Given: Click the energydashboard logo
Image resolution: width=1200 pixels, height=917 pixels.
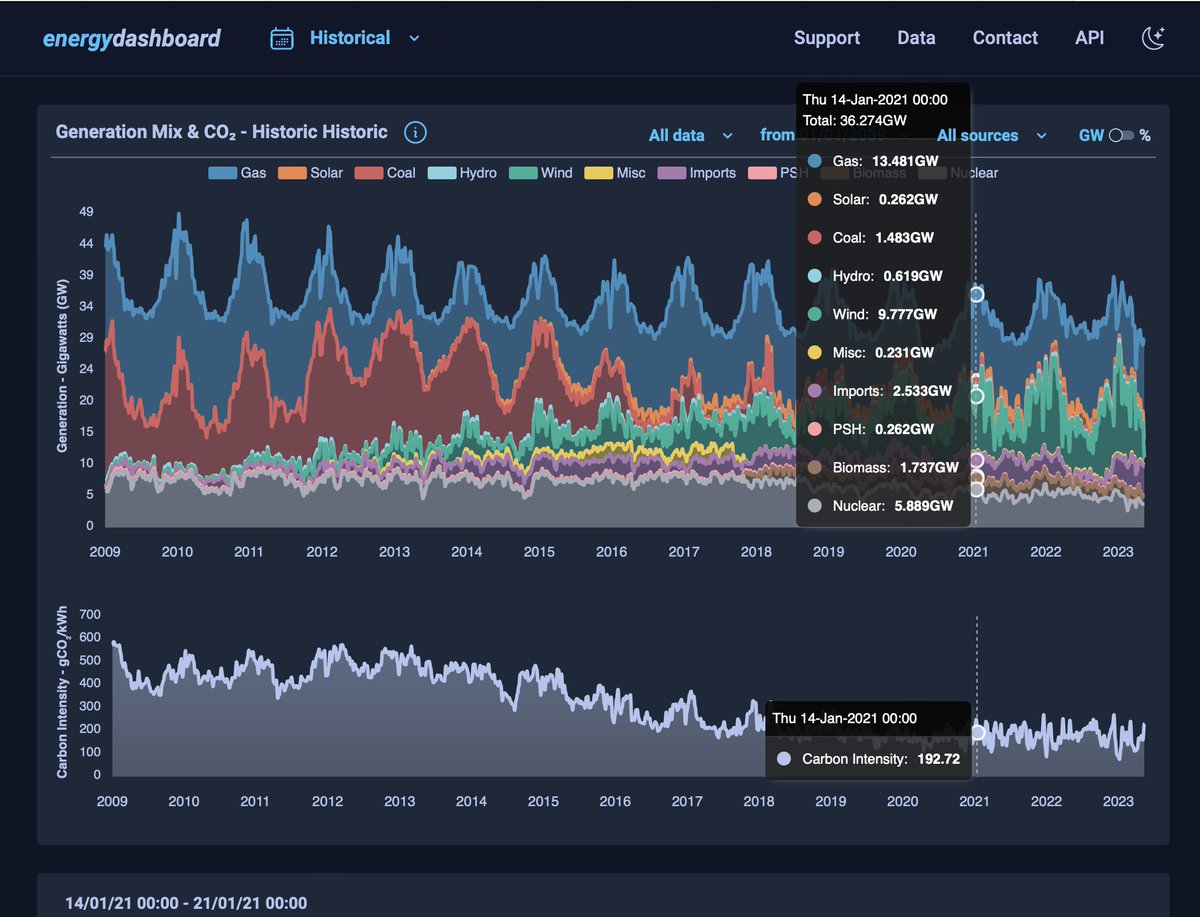Looking at the screenshot, I should tap(131, 38).
